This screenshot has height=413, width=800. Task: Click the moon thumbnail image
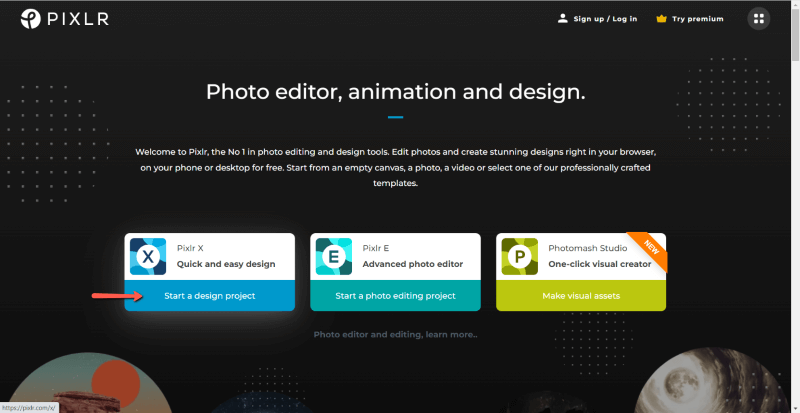(711, 380)
